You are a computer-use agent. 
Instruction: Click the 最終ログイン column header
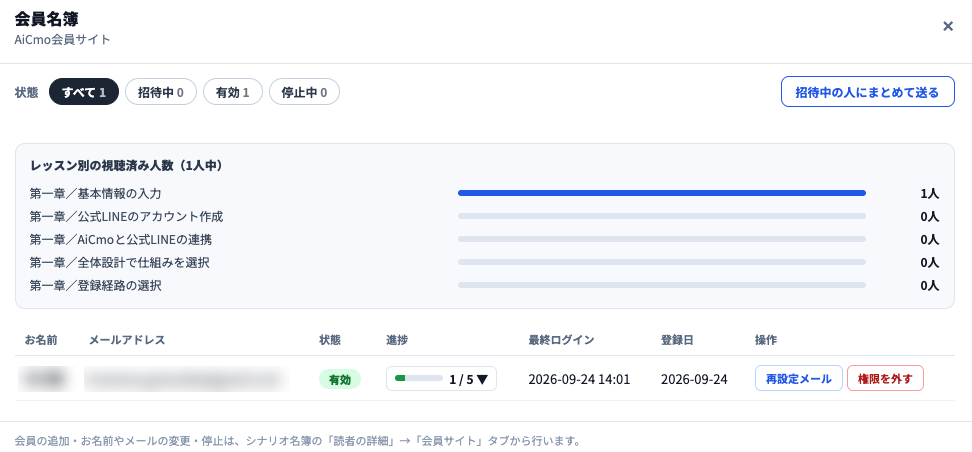[x=562, y=340]
